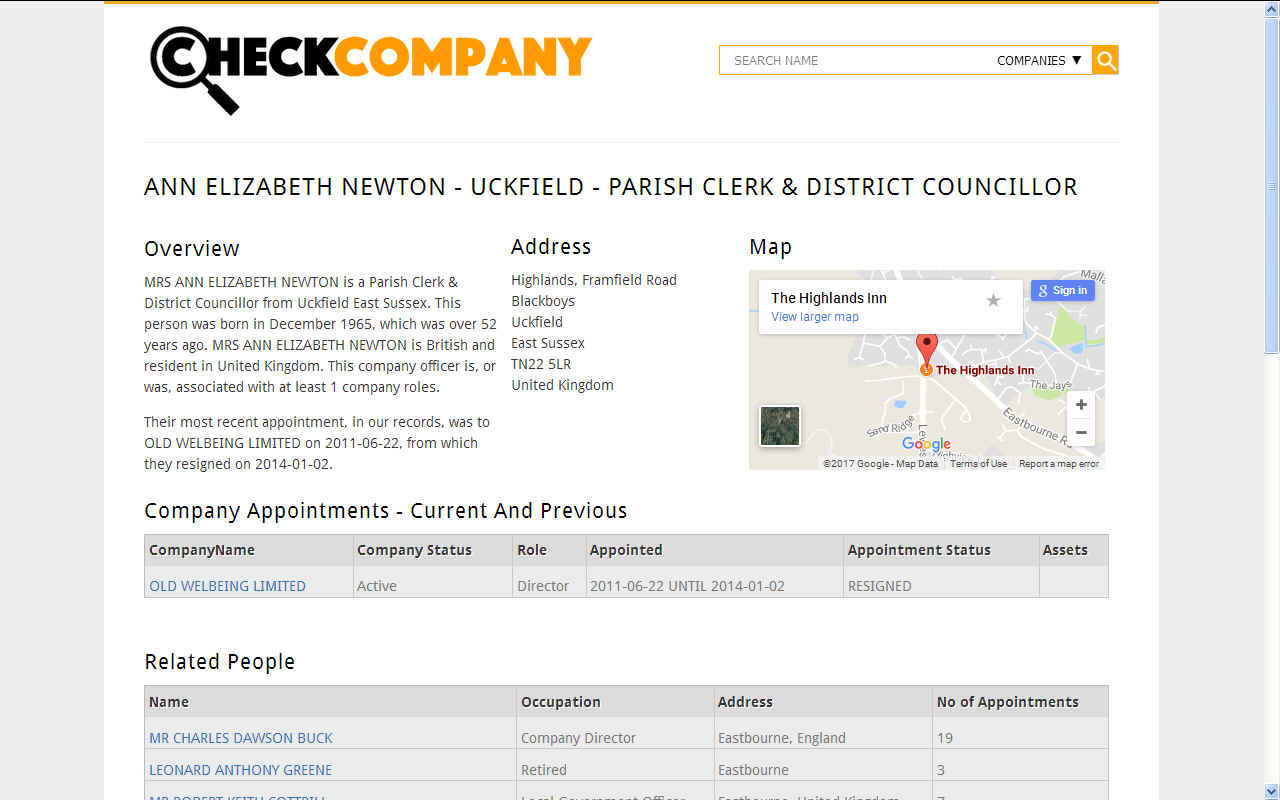Click the CheckCompany logo
1280x800 pixels.
370,66
